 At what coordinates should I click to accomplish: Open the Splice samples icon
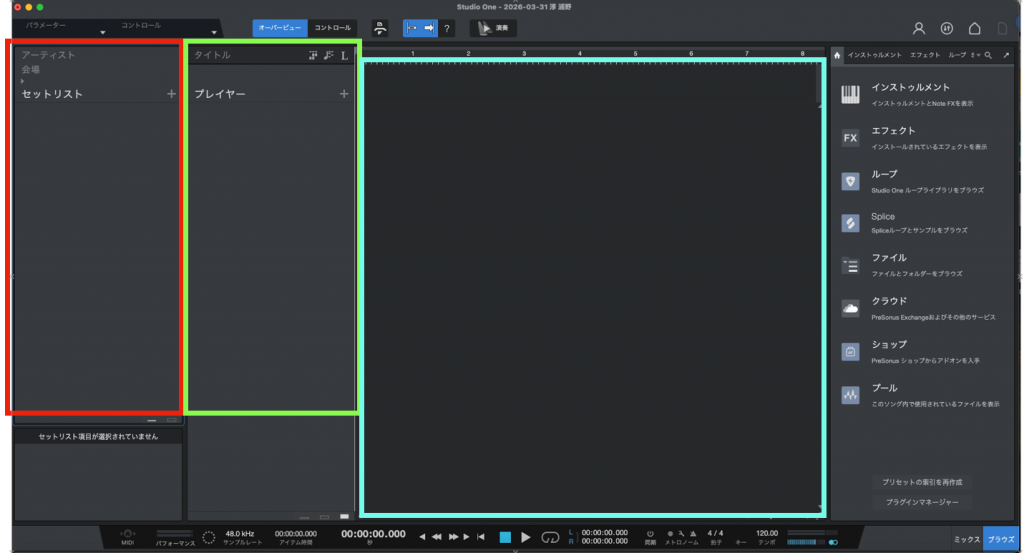tap(850, 223)
